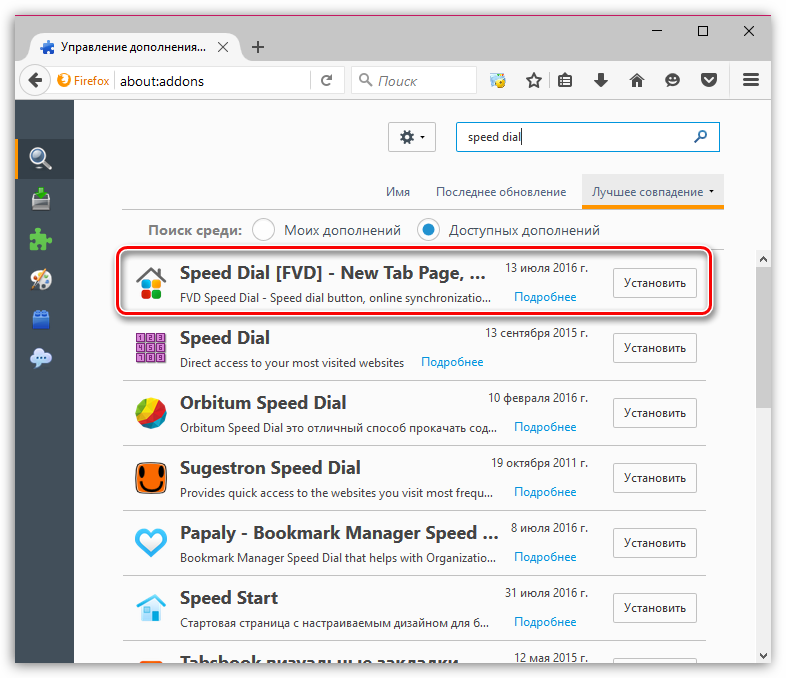Screen dimensions: 786x678
Task: Show bookmarks list icon
Action: point(565,80)
